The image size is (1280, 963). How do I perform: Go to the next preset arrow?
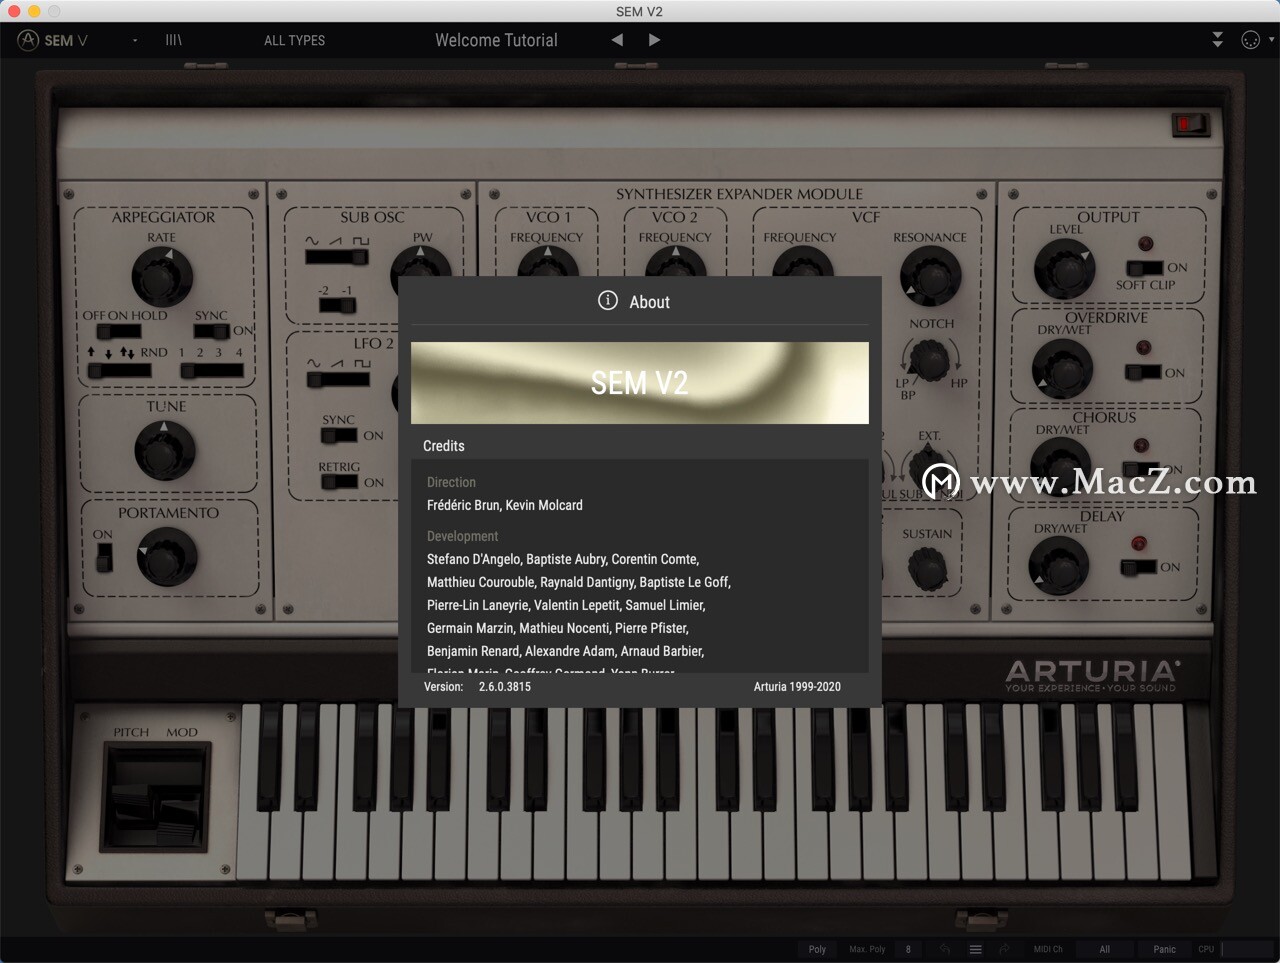click(654, 40)
